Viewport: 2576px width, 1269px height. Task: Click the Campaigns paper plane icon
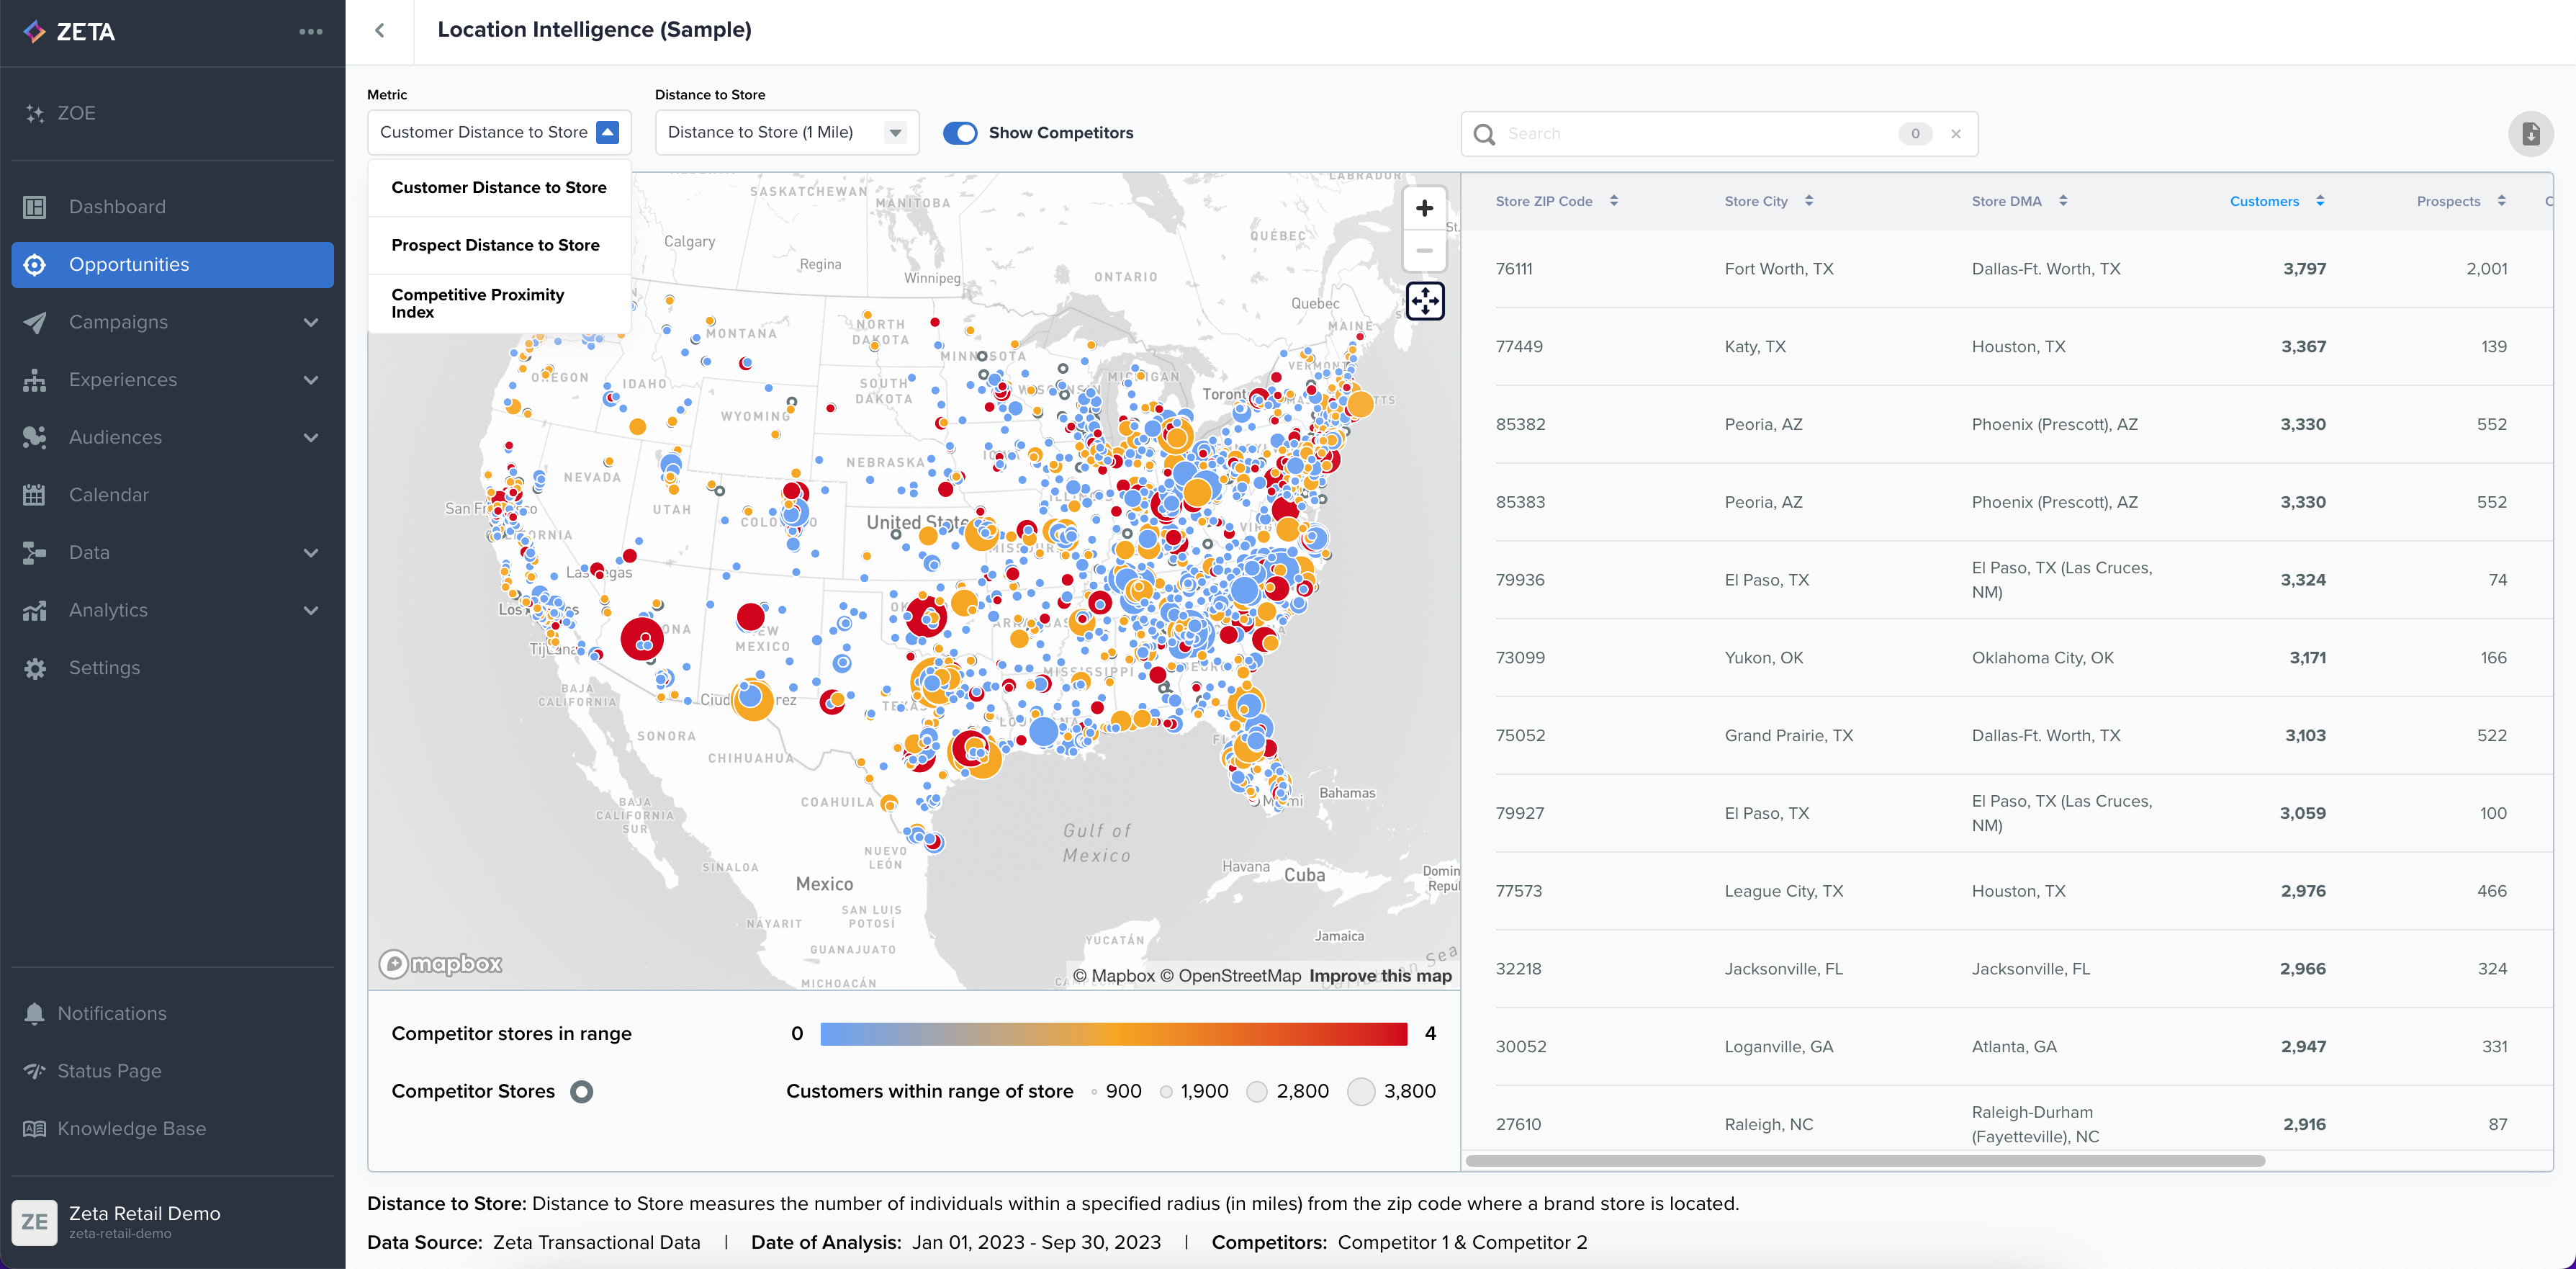click(35, 322)
